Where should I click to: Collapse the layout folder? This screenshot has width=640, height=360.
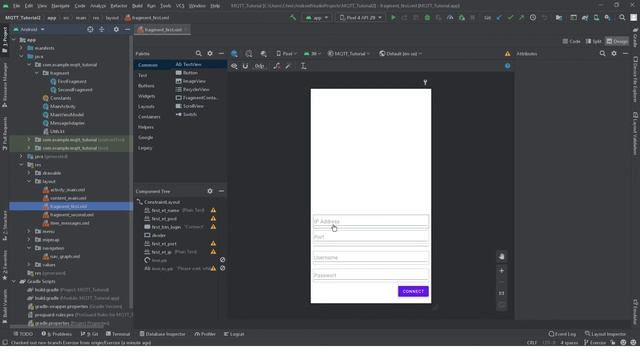click(x=29, y=181)
